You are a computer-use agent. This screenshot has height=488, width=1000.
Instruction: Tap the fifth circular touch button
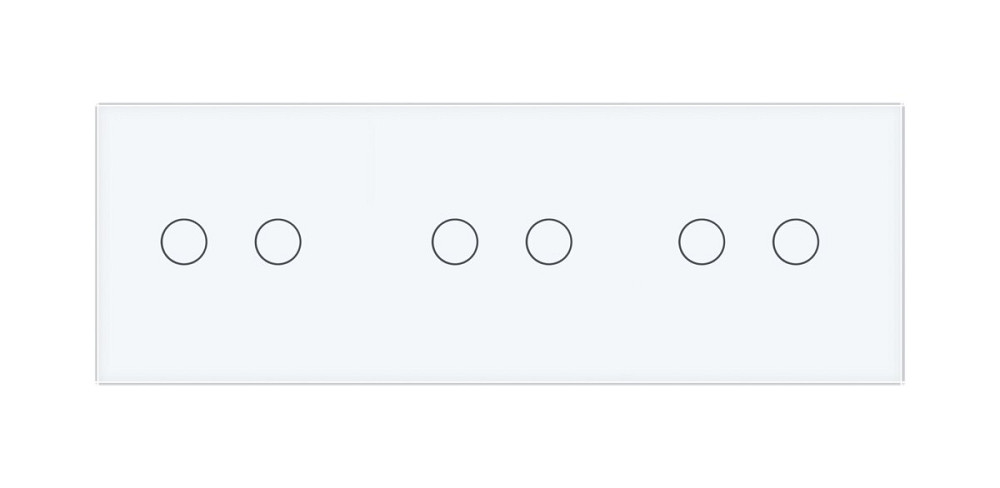click(701, 242)
